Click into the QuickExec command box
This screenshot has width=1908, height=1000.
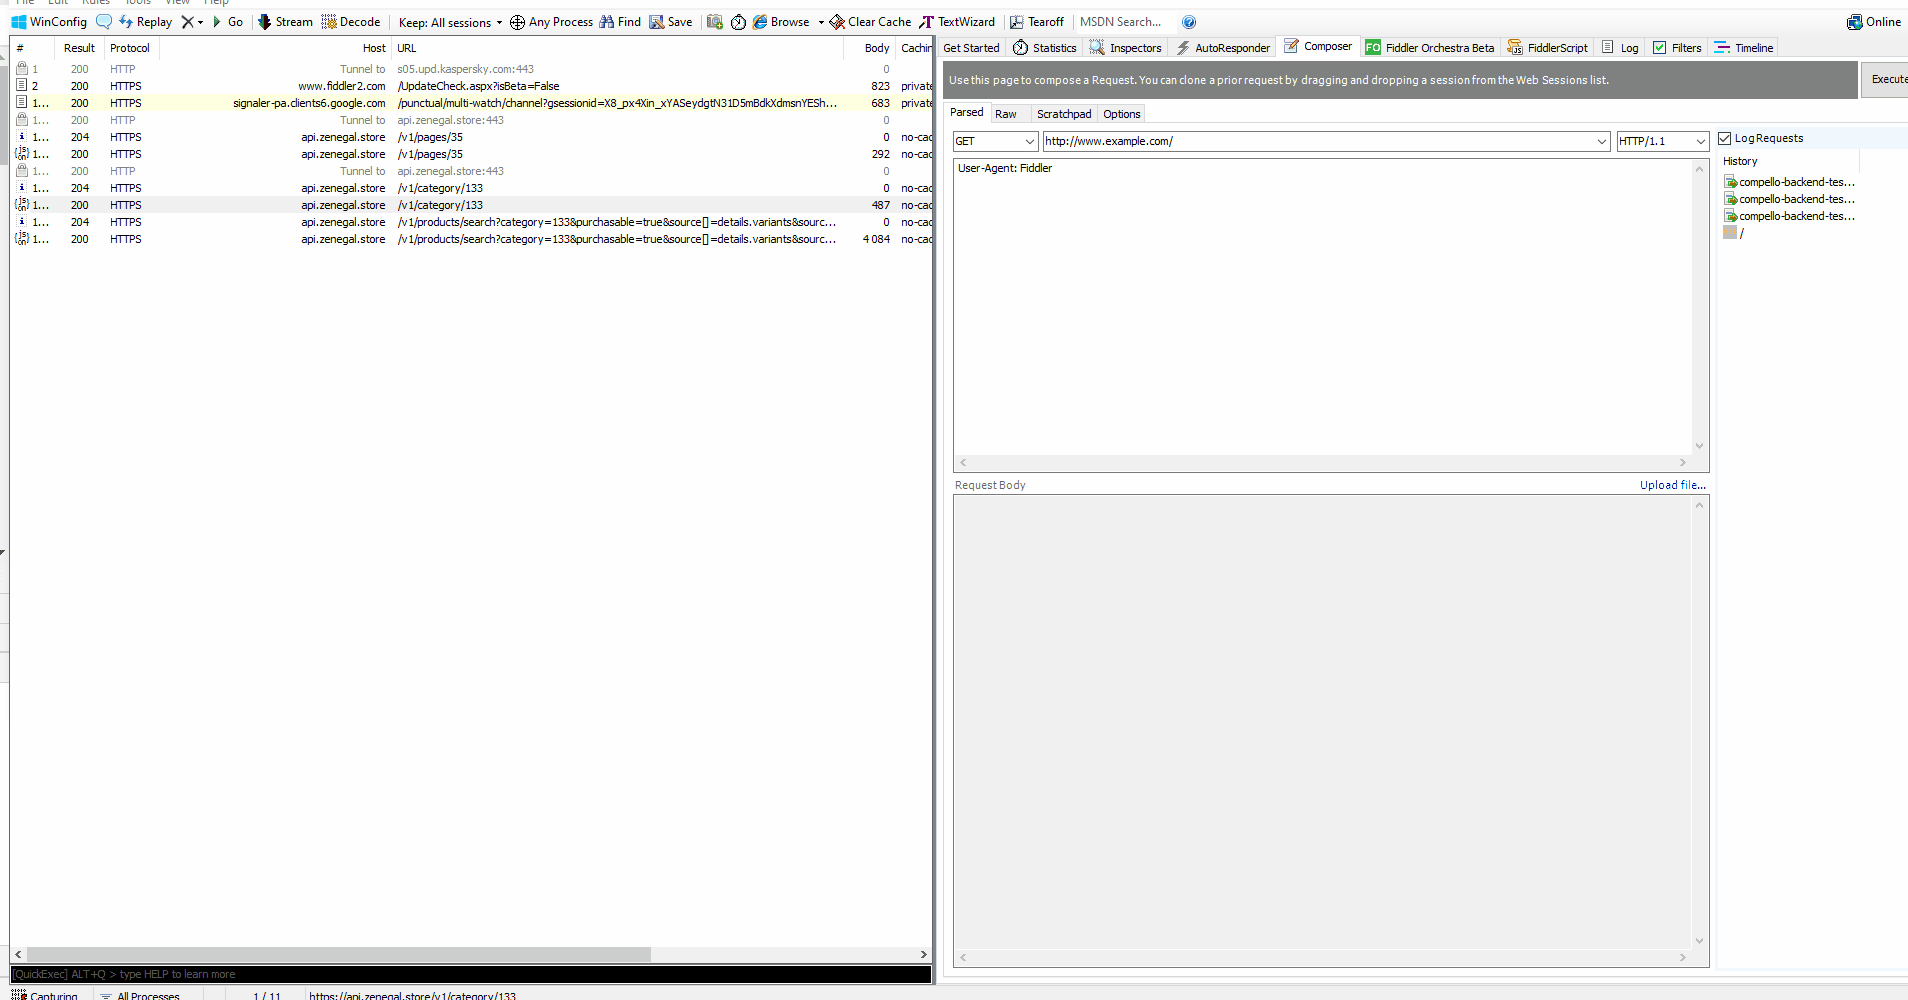click(x=471, y=974)
